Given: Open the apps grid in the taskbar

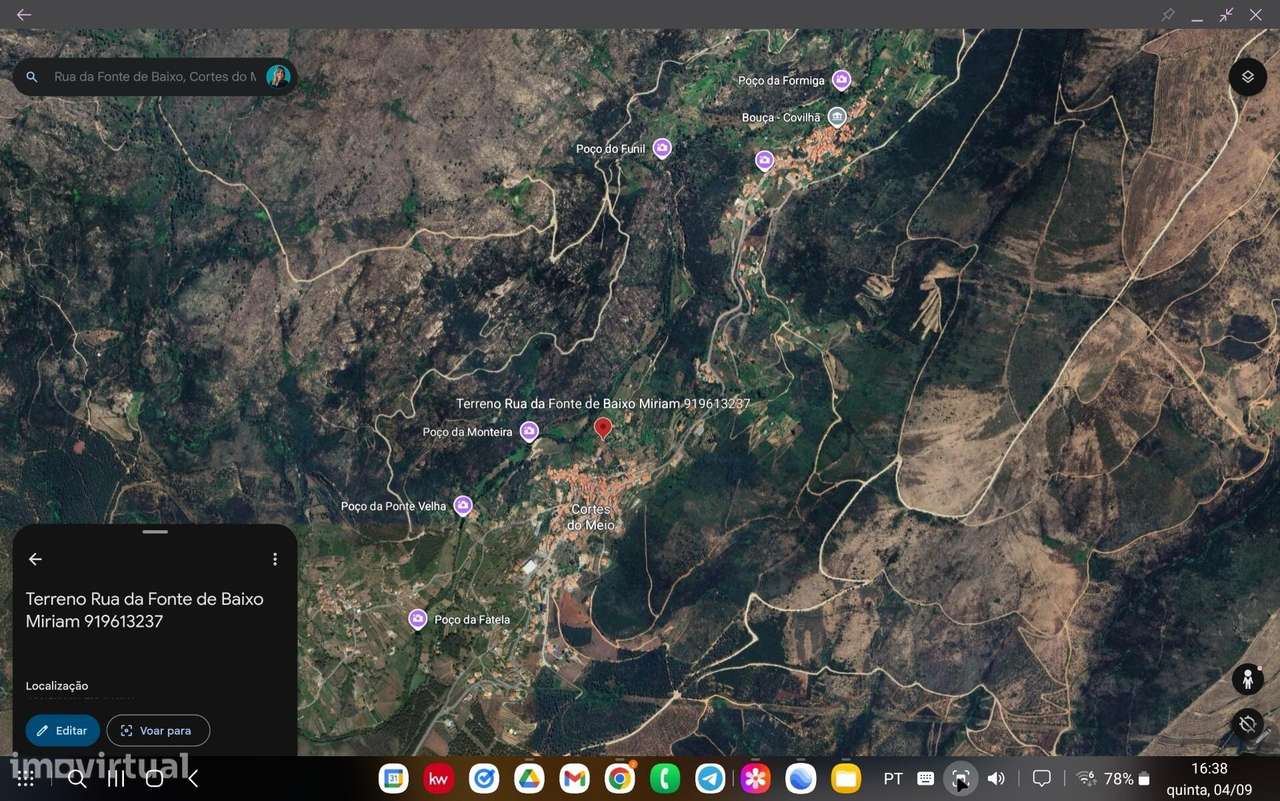Looking at the screenshot, I should click(27, 779).
